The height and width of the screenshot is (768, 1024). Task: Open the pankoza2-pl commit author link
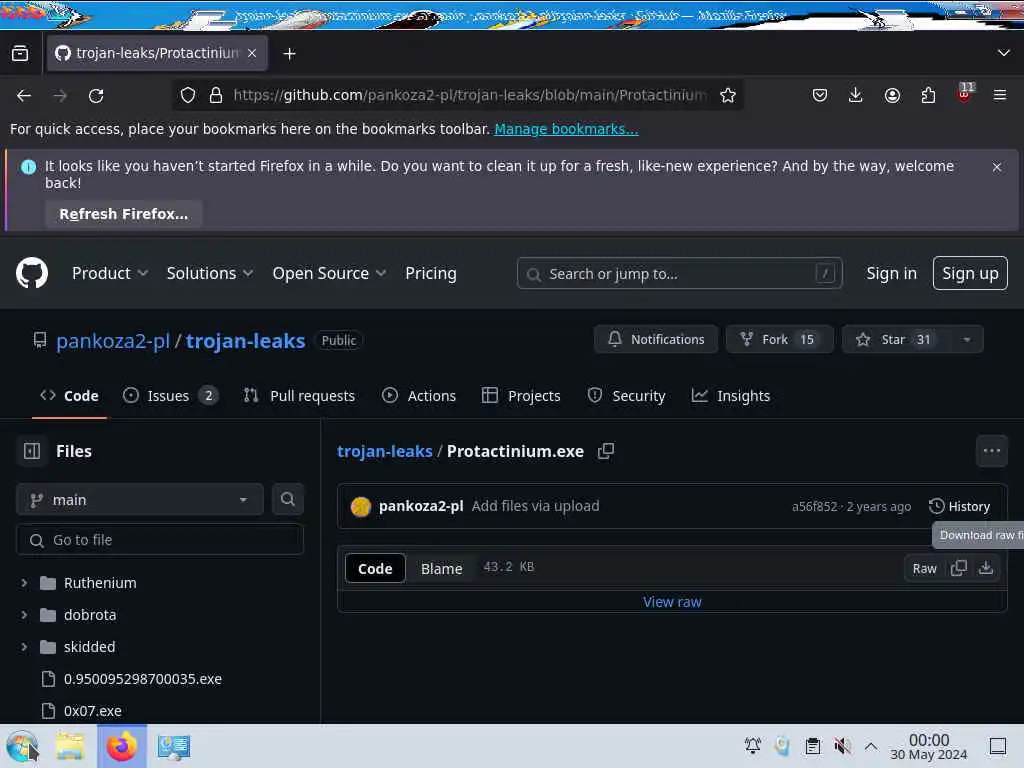point(421,506)
